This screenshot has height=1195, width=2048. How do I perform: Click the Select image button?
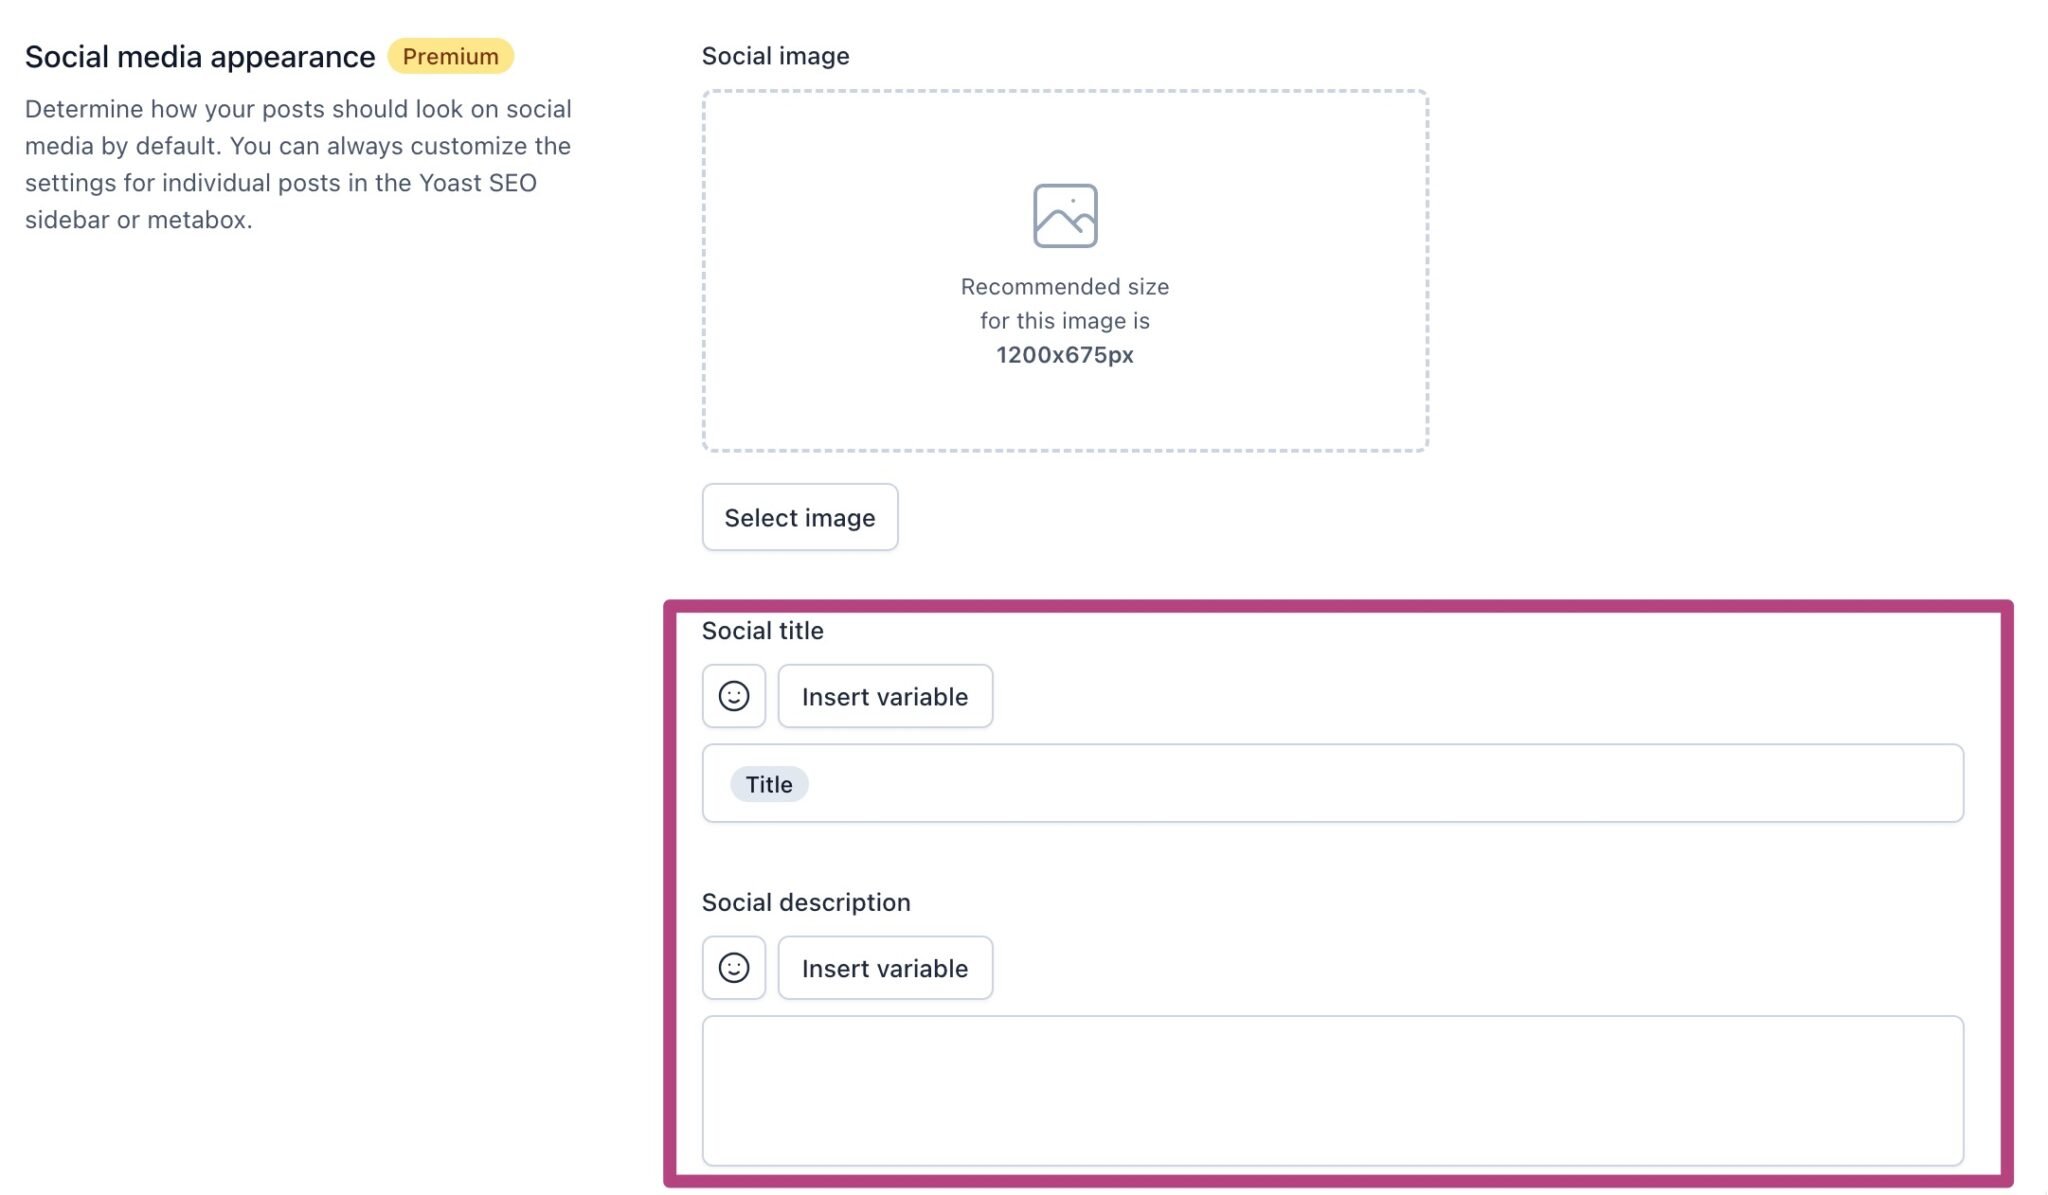pos(799,517)
